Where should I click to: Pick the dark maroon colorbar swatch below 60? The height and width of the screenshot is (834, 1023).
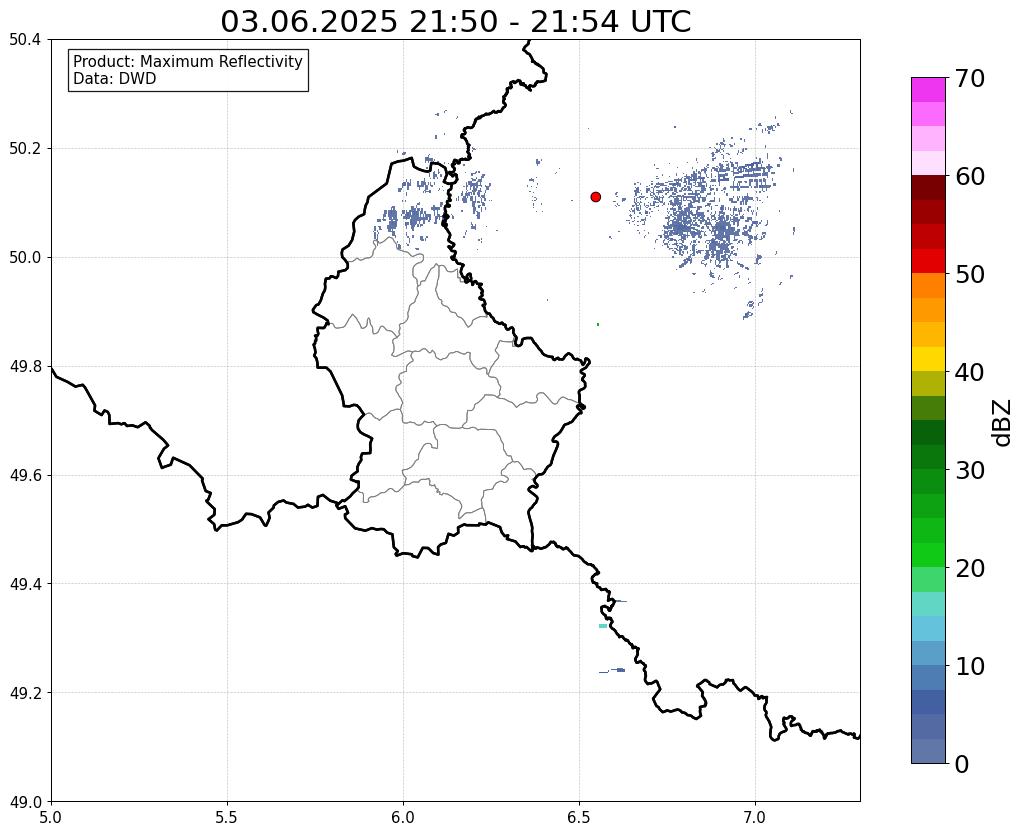[928, 188]
